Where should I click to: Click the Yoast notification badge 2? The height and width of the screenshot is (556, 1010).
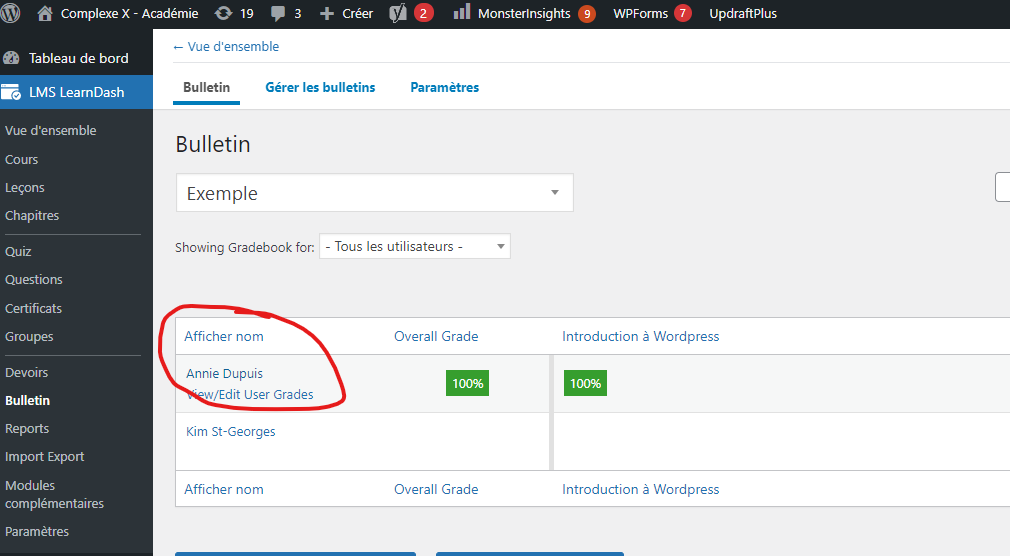423,13
